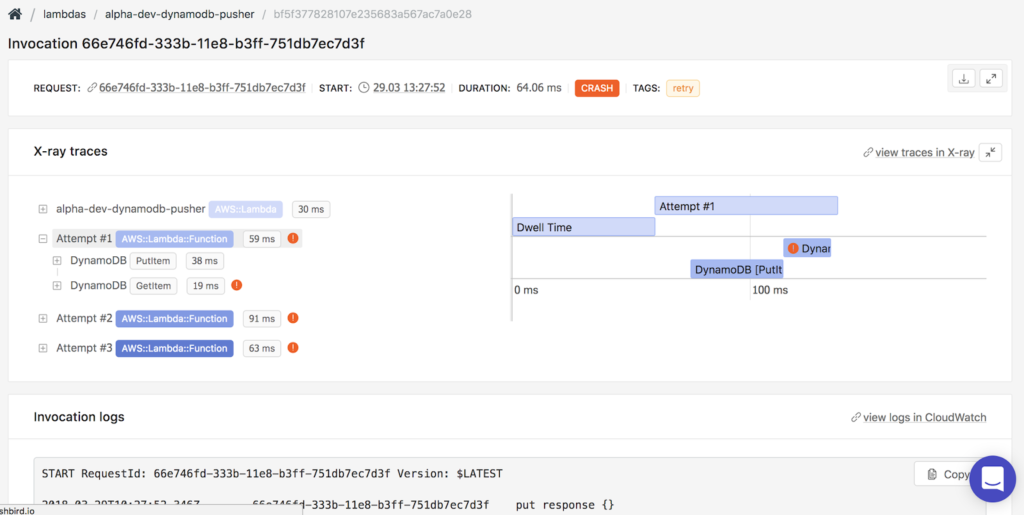This screenshot has height=515, width=1024.
Task: Expand the Attempt #3 trace row
Action: point(43,348)
